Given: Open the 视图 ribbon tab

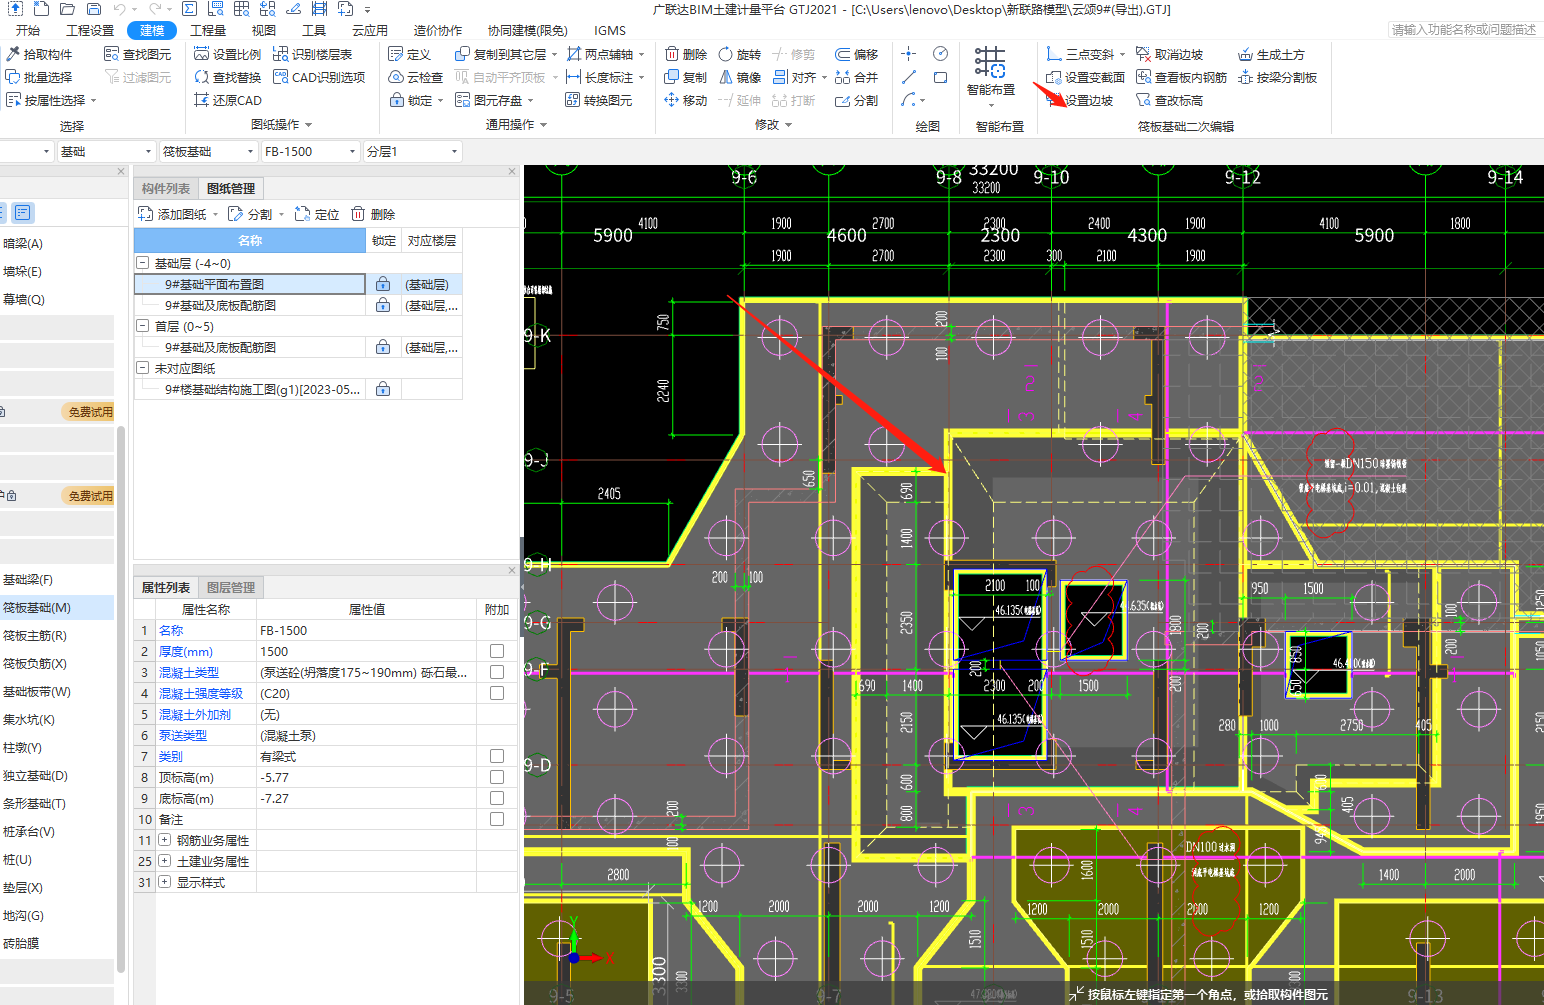Looking at the screenshot, I should tap(263, 30).
